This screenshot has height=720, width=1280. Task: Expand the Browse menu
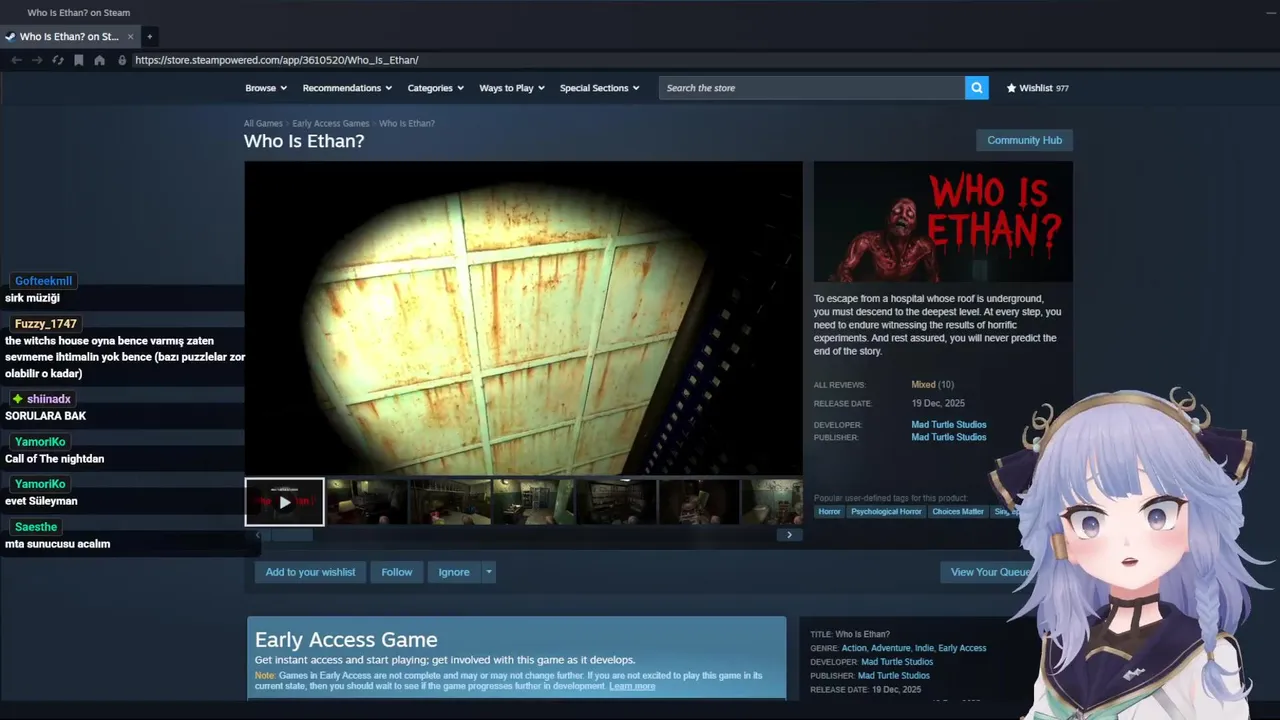pyautogui.click(x=266, y=88)
